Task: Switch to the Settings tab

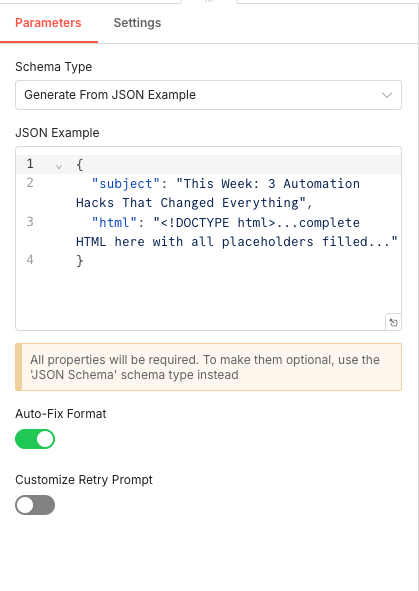Action: (x=137, y=23)
